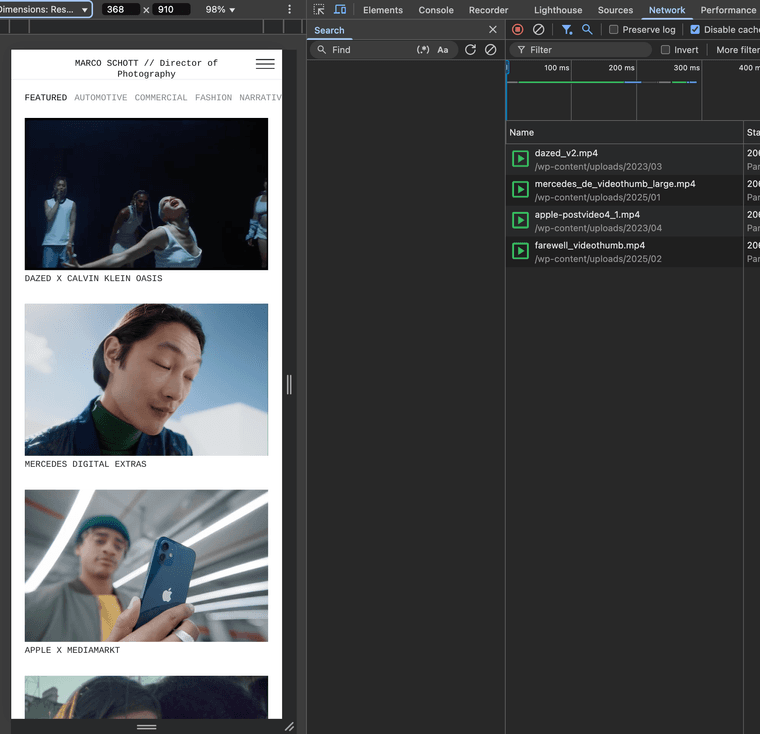Click the viewport right edge handle
The width and height of the screenshot is (760, 734).
pyautogui.click(x=289, y=384)
